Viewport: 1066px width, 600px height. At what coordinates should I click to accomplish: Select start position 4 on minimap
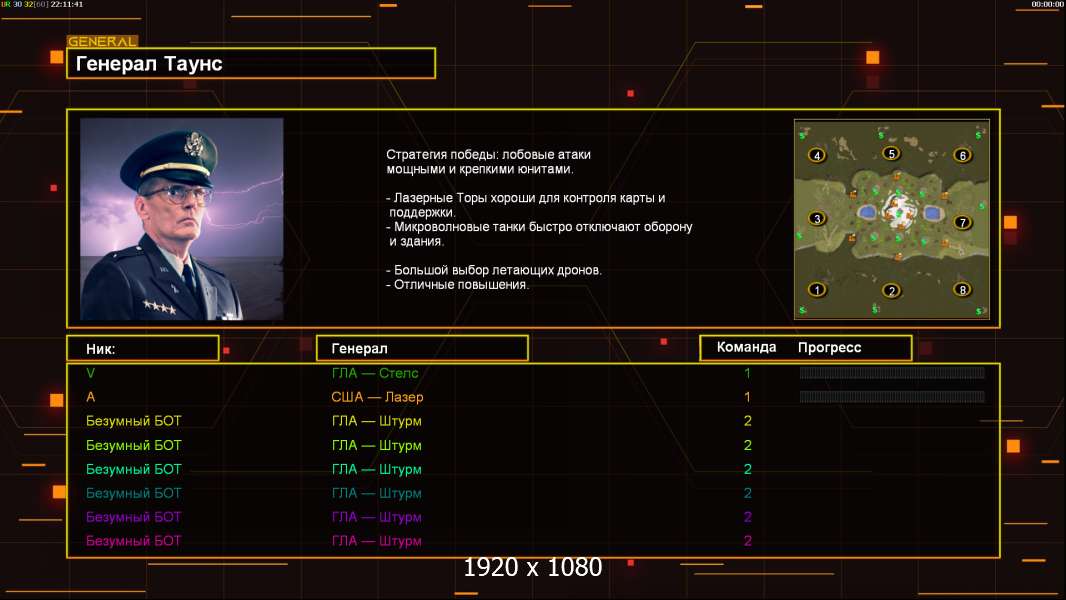tap(817, 155)
